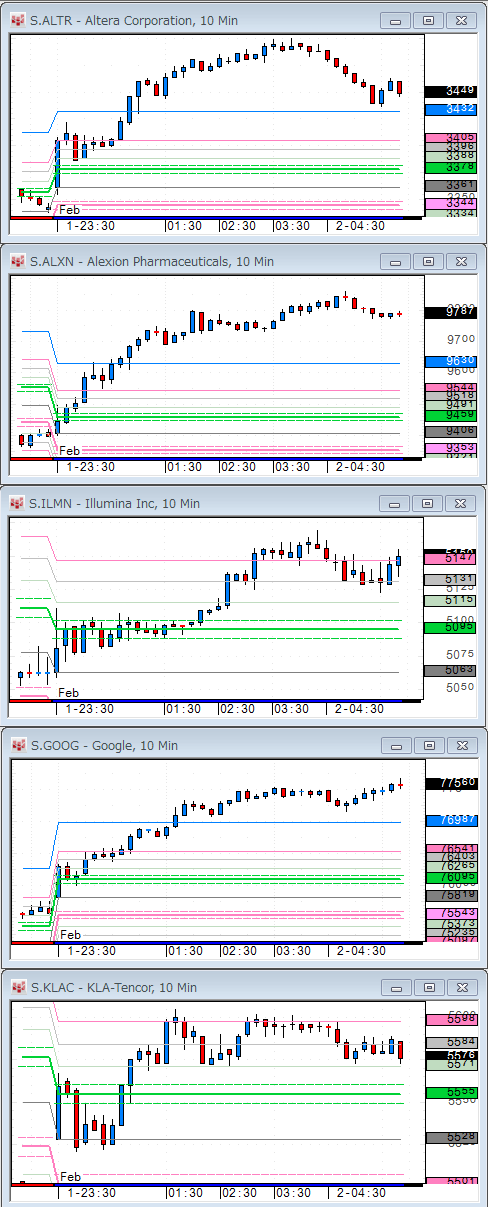Image resolution: width=488 pixels, height=1207 pixels.
Task: Close the KLA-Tencor chart window
Action: pos(460,988)
